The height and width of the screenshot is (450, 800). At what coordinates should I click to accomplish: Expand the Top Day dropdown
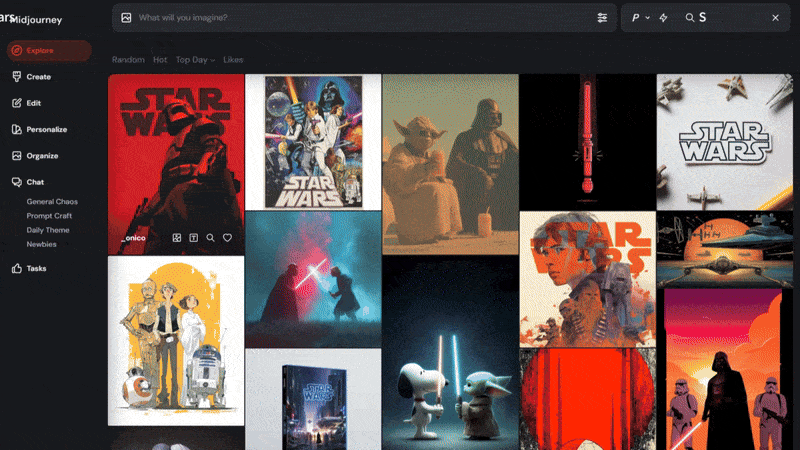pos(195,60)
